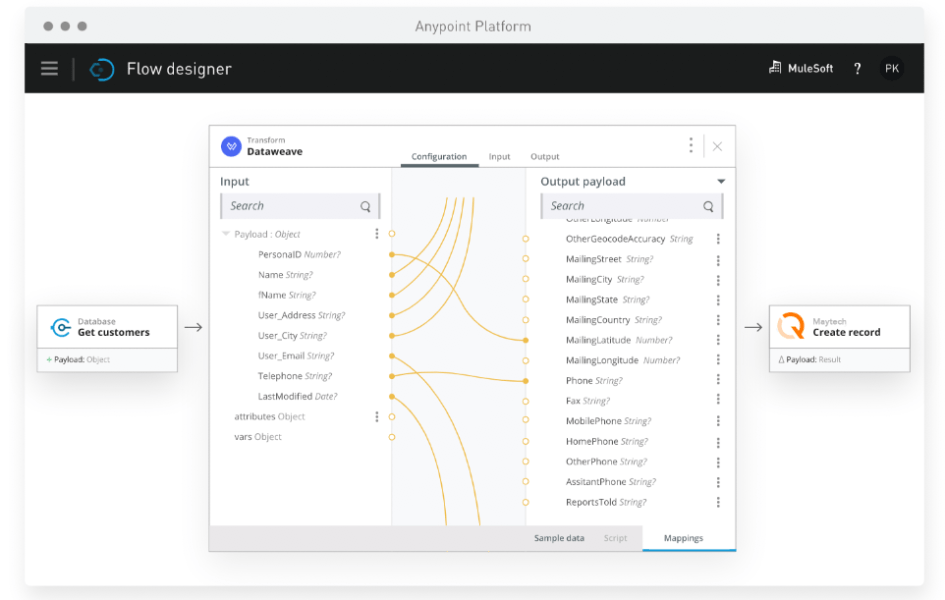Screen dimensions: 945x600
Task: Select the Get customers database card
Action: pyautogui.click(x=107, y=339)
